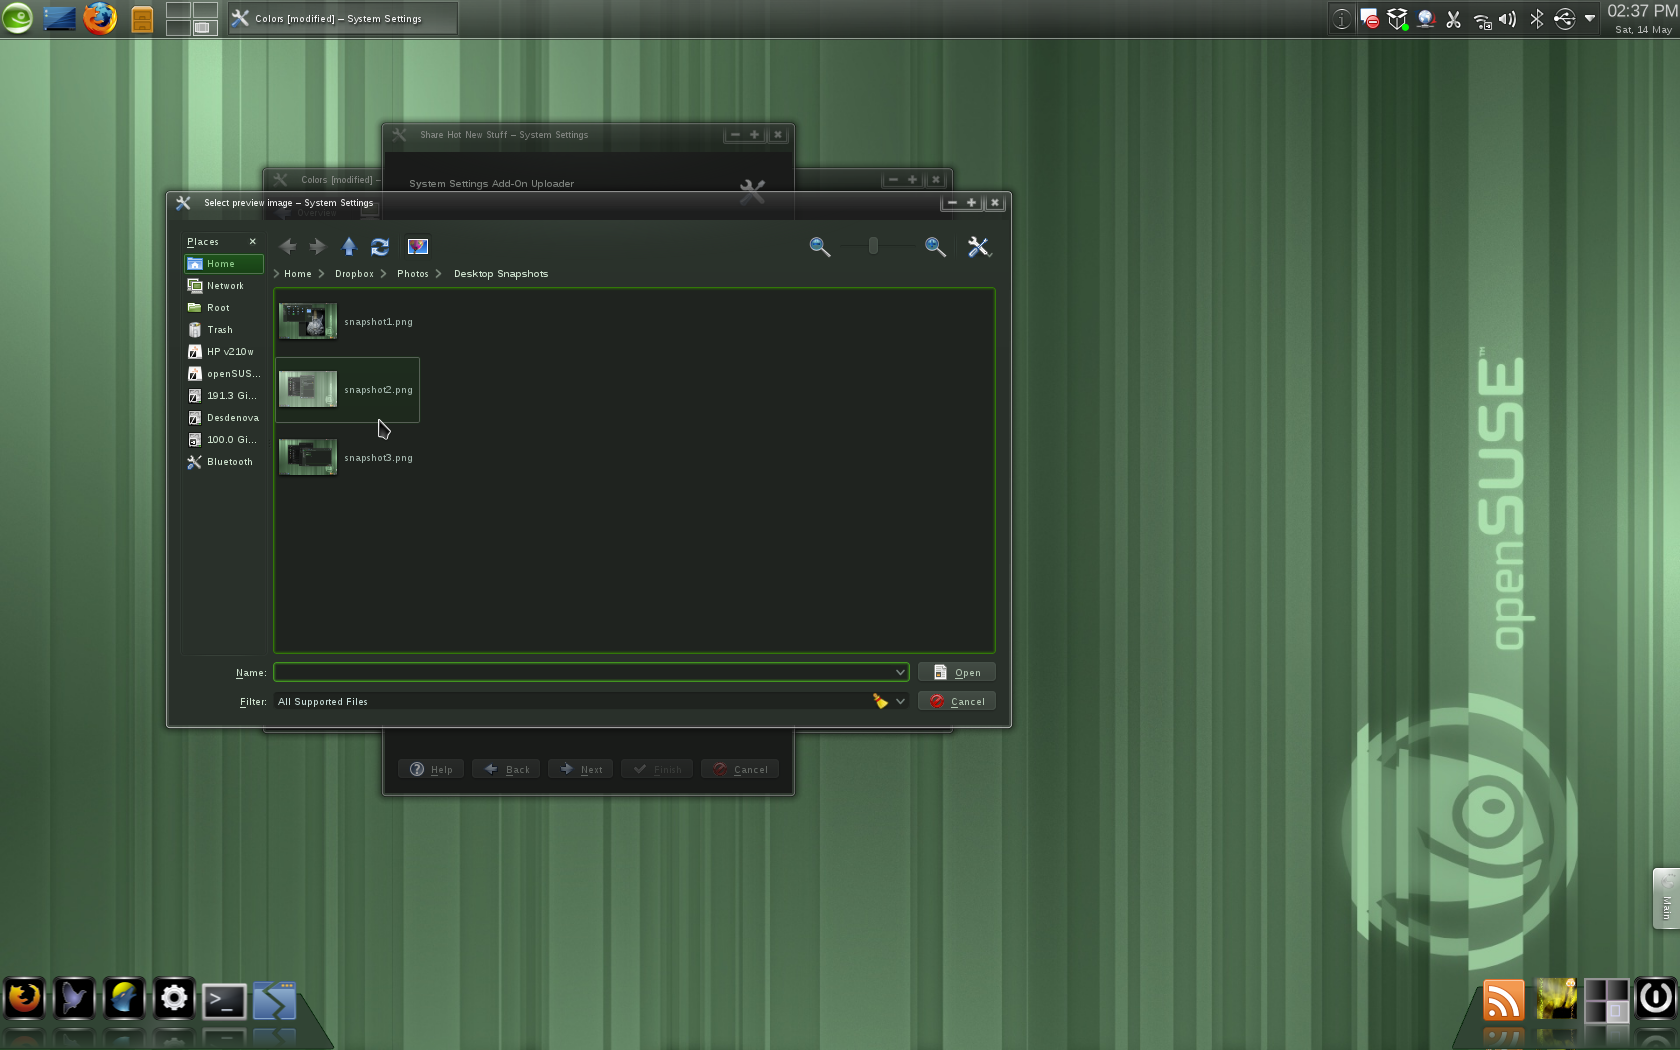Screen dimensions: 1680x1050
Task: Zoom in the file thumbnails
Action: click(x=936, y=247)
